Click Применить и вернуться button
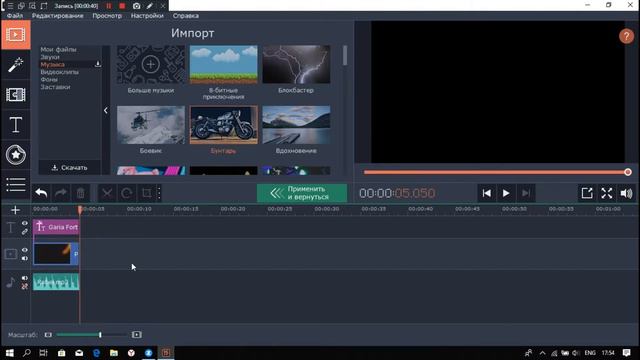640x360 pixels. coord(302,193)
